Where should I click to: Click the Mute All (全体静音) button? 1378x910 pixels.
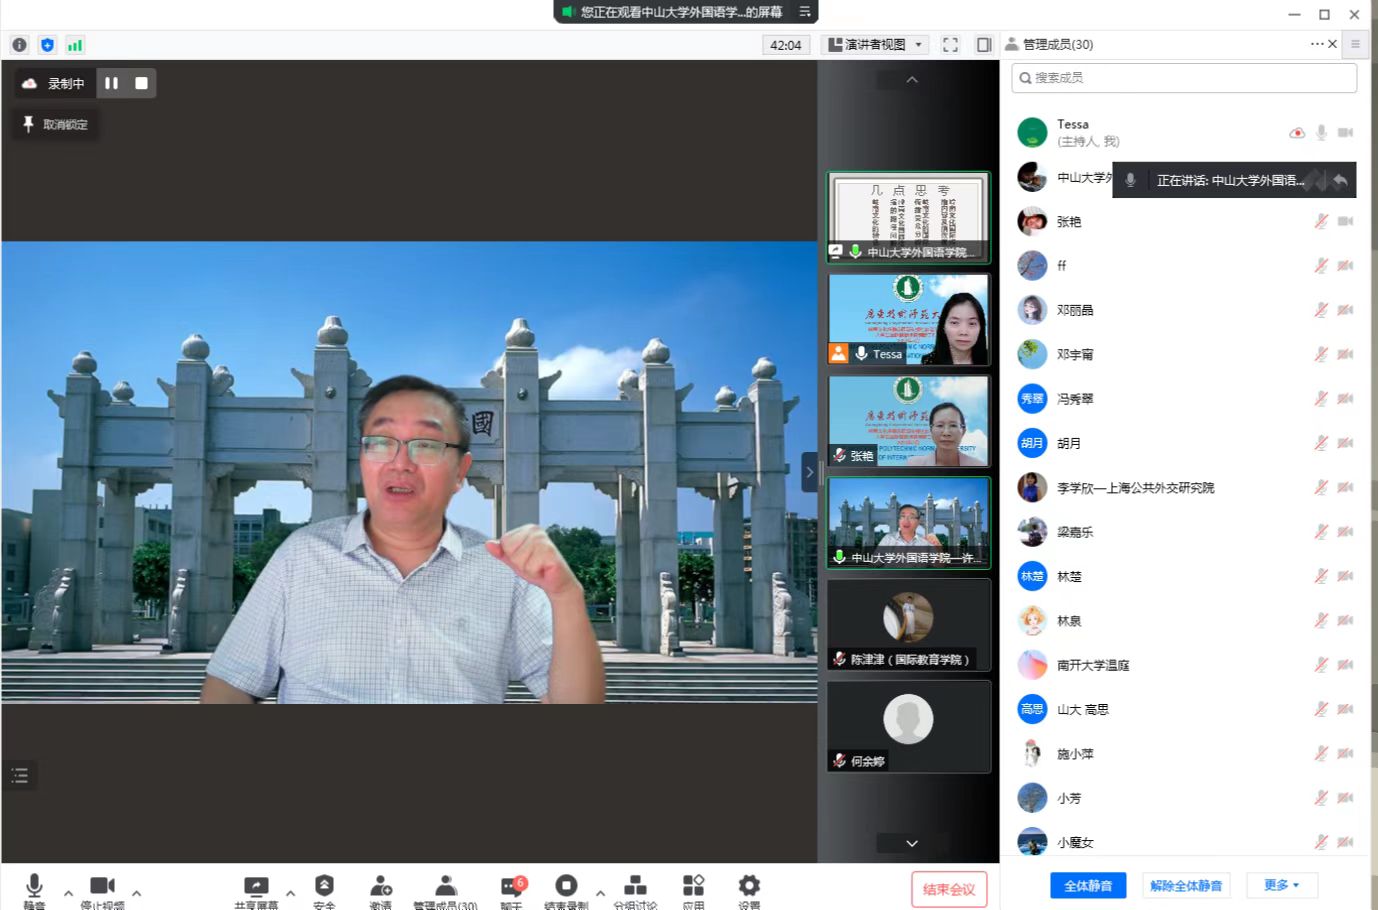1088,885
